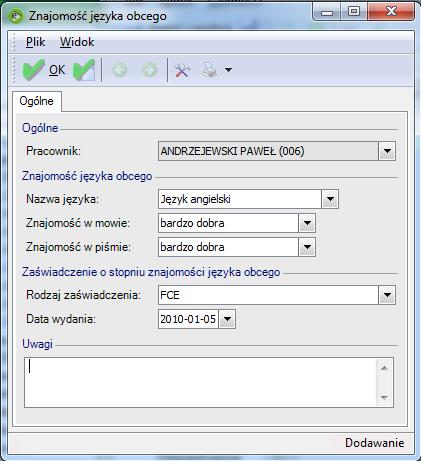Image resolution: width=421 pixels, height=461 pixels.
Task: Expand the printer options arrow
Action: (228, 70)
